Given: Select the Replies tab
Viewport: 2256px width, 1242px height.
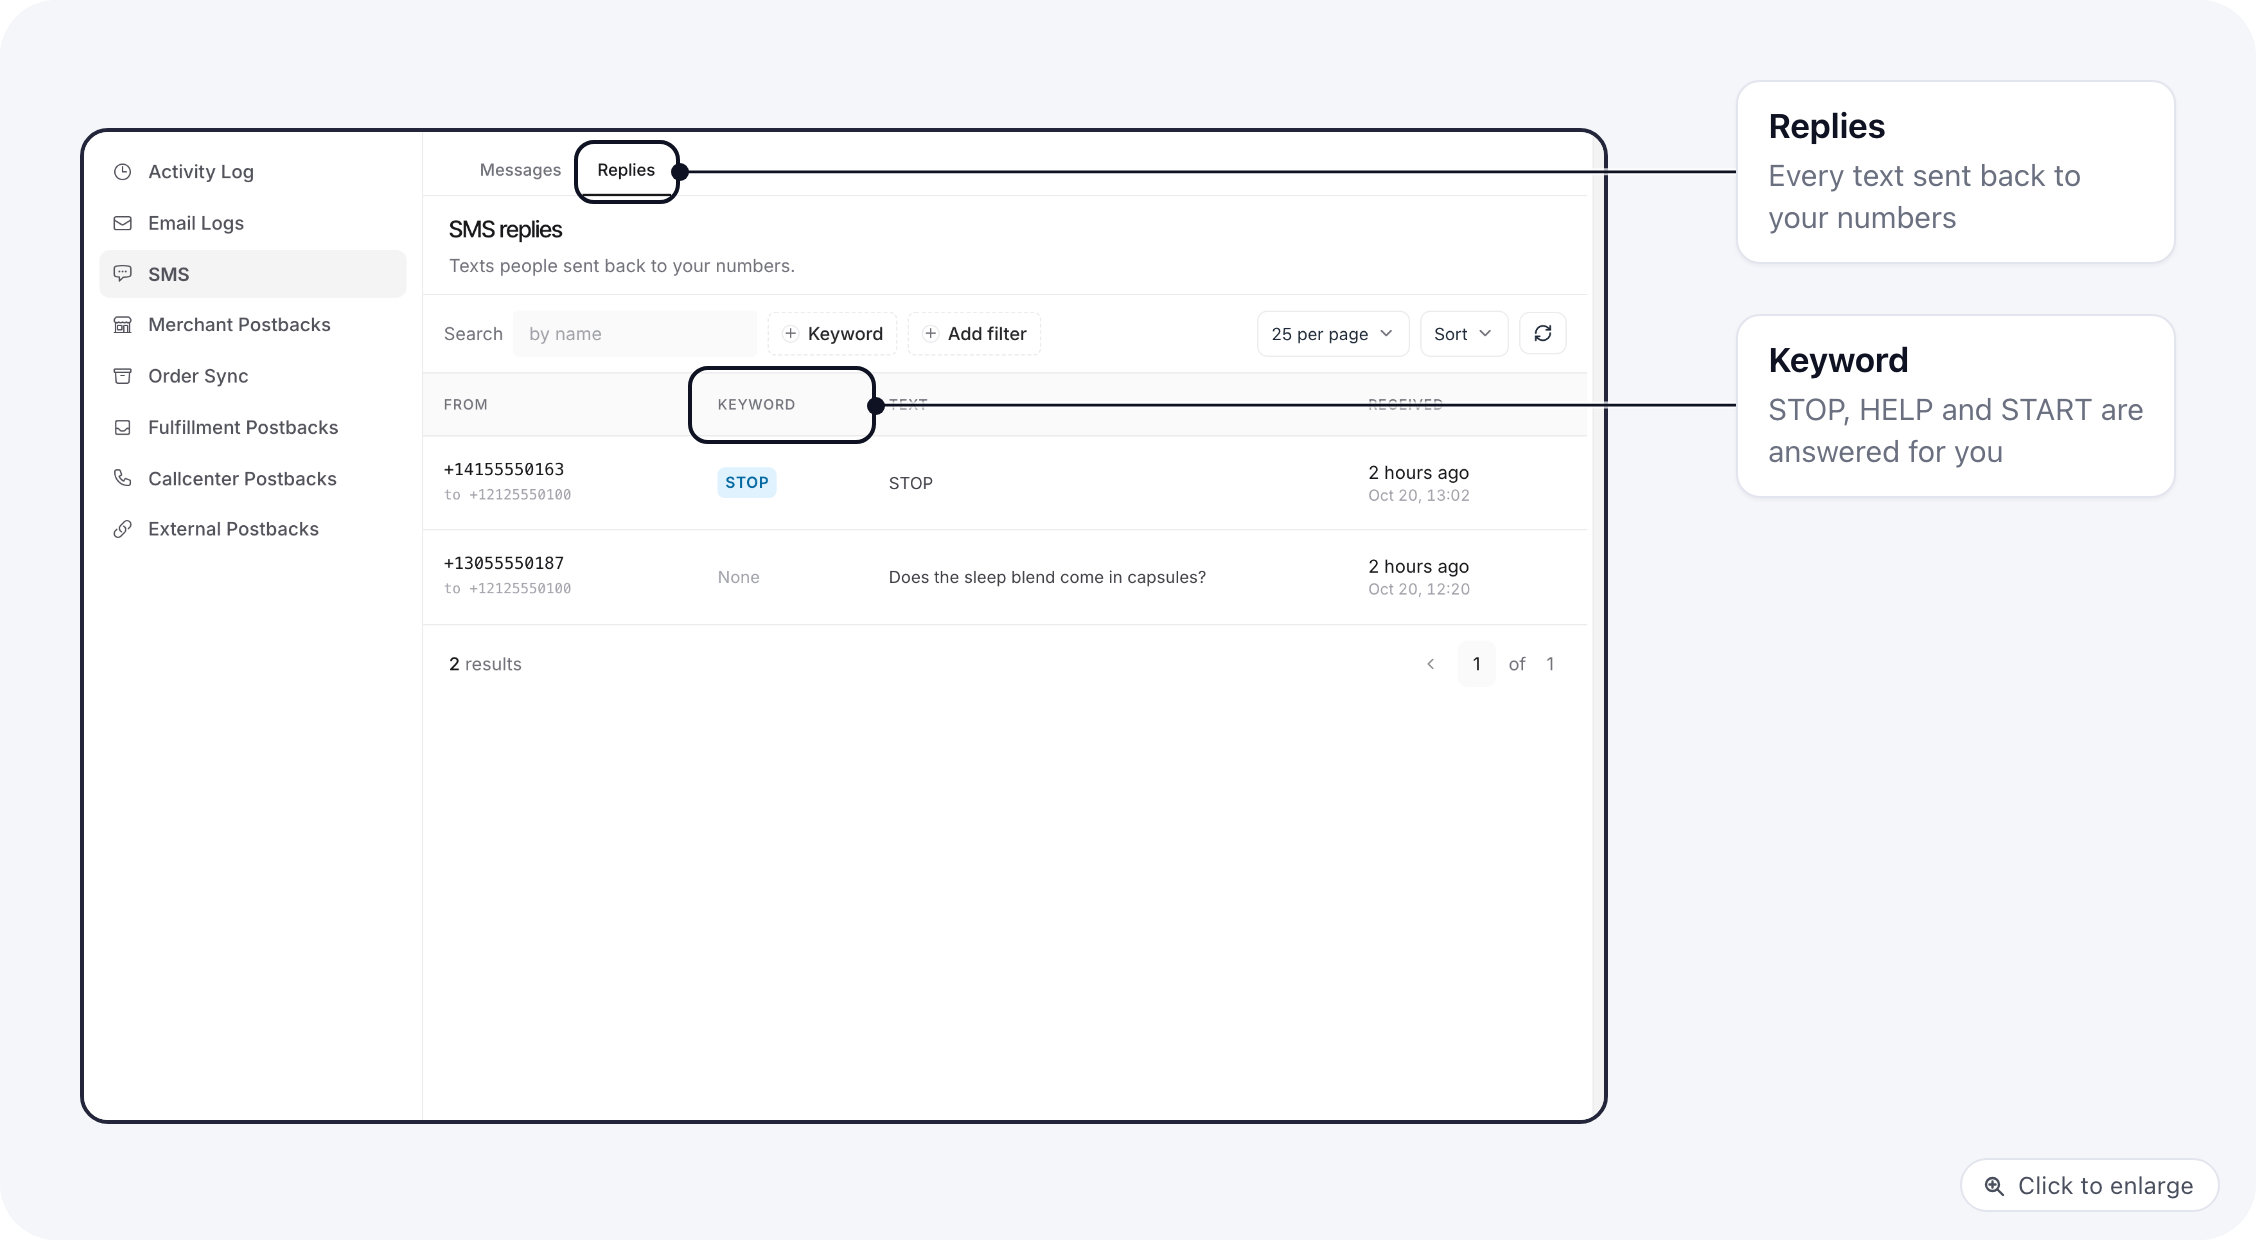Looking at the screenshot, I should 626,170.
